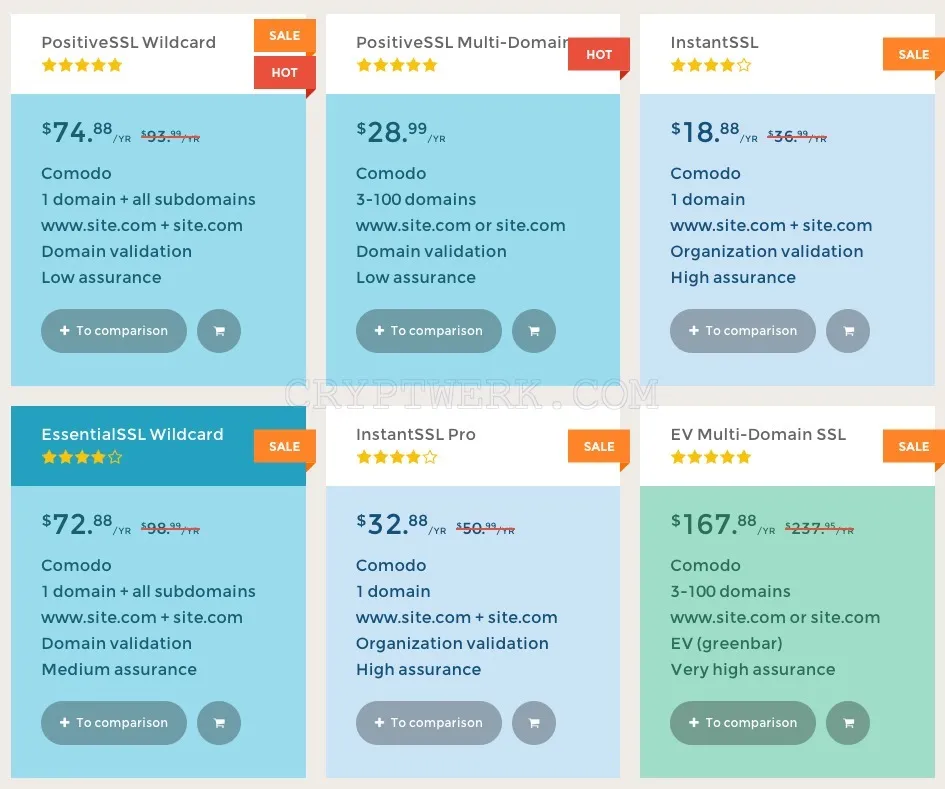Add InstantSSL Pro to comparison
Image resolution: width=945 pixels, height=789 pixels.
pos(429,723)
